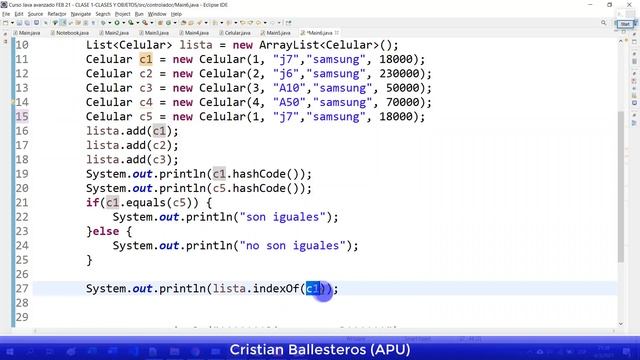Click the External Tools toolbar icon

point(145,23)
